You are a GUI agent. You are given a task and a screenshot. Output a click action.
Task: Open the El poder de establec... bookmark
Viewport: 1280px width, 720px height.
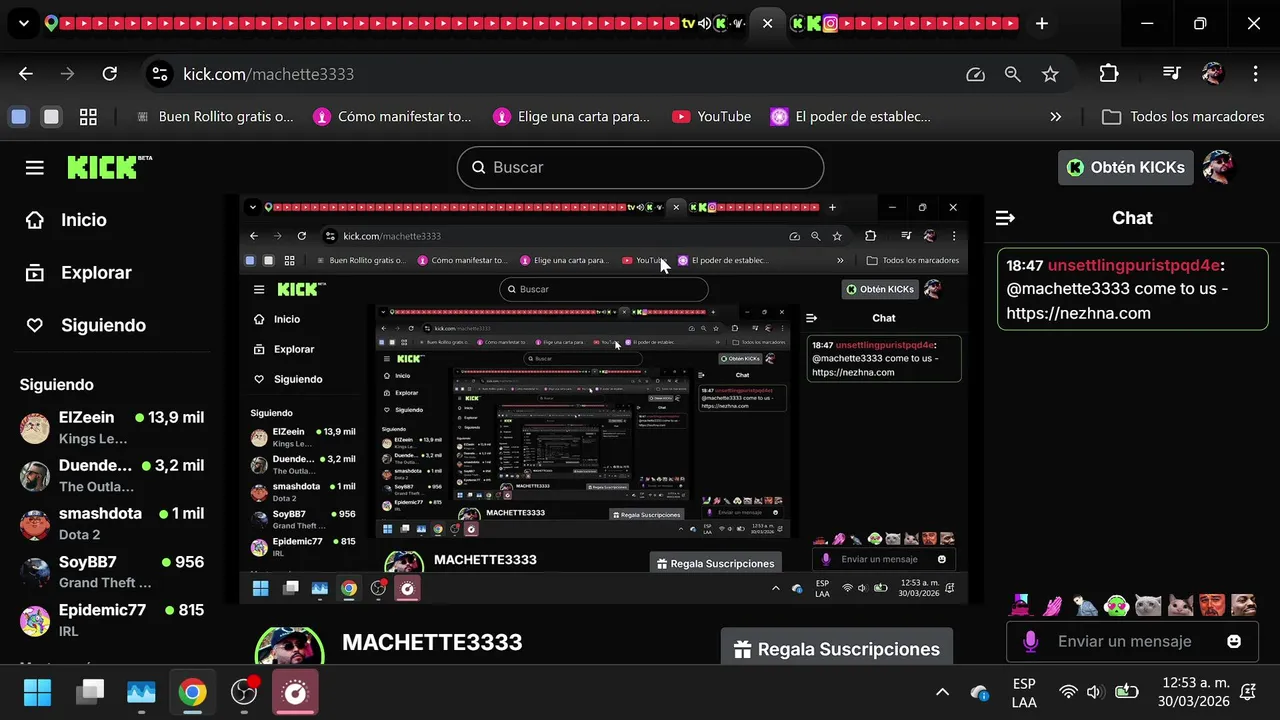pos(851,117)
